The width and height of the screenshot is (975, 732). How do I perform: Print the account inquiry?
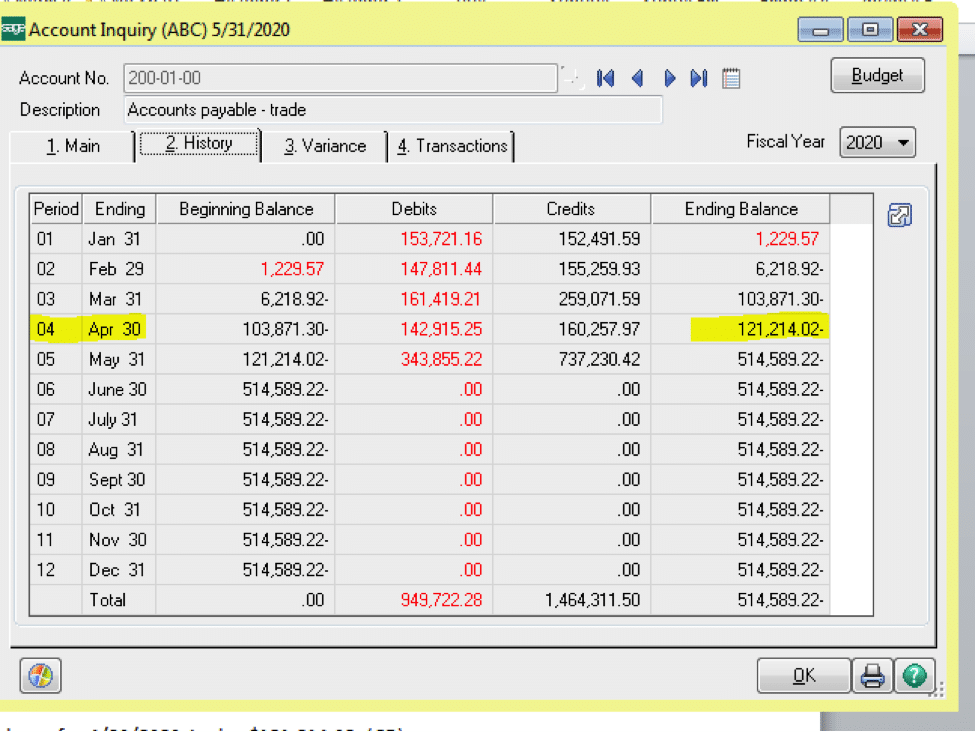tap(872, 677)
